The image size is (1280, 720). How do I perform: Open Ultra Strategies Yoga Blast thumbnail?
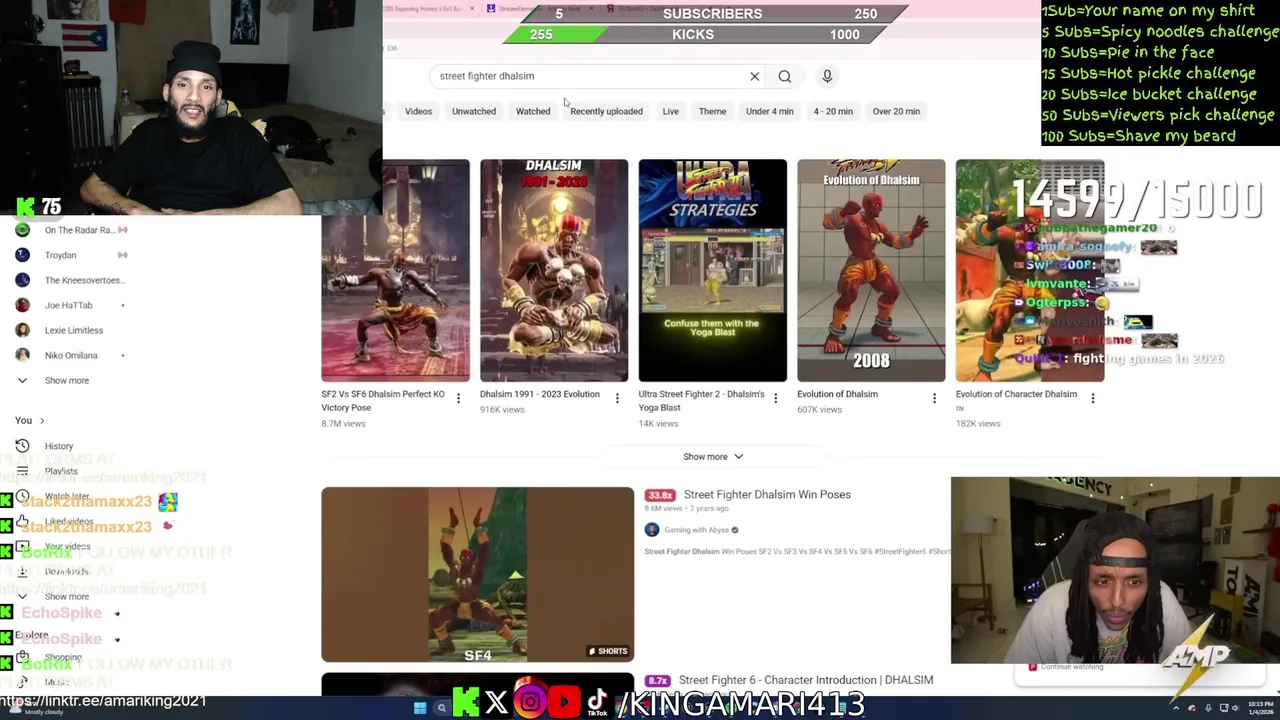713,270
